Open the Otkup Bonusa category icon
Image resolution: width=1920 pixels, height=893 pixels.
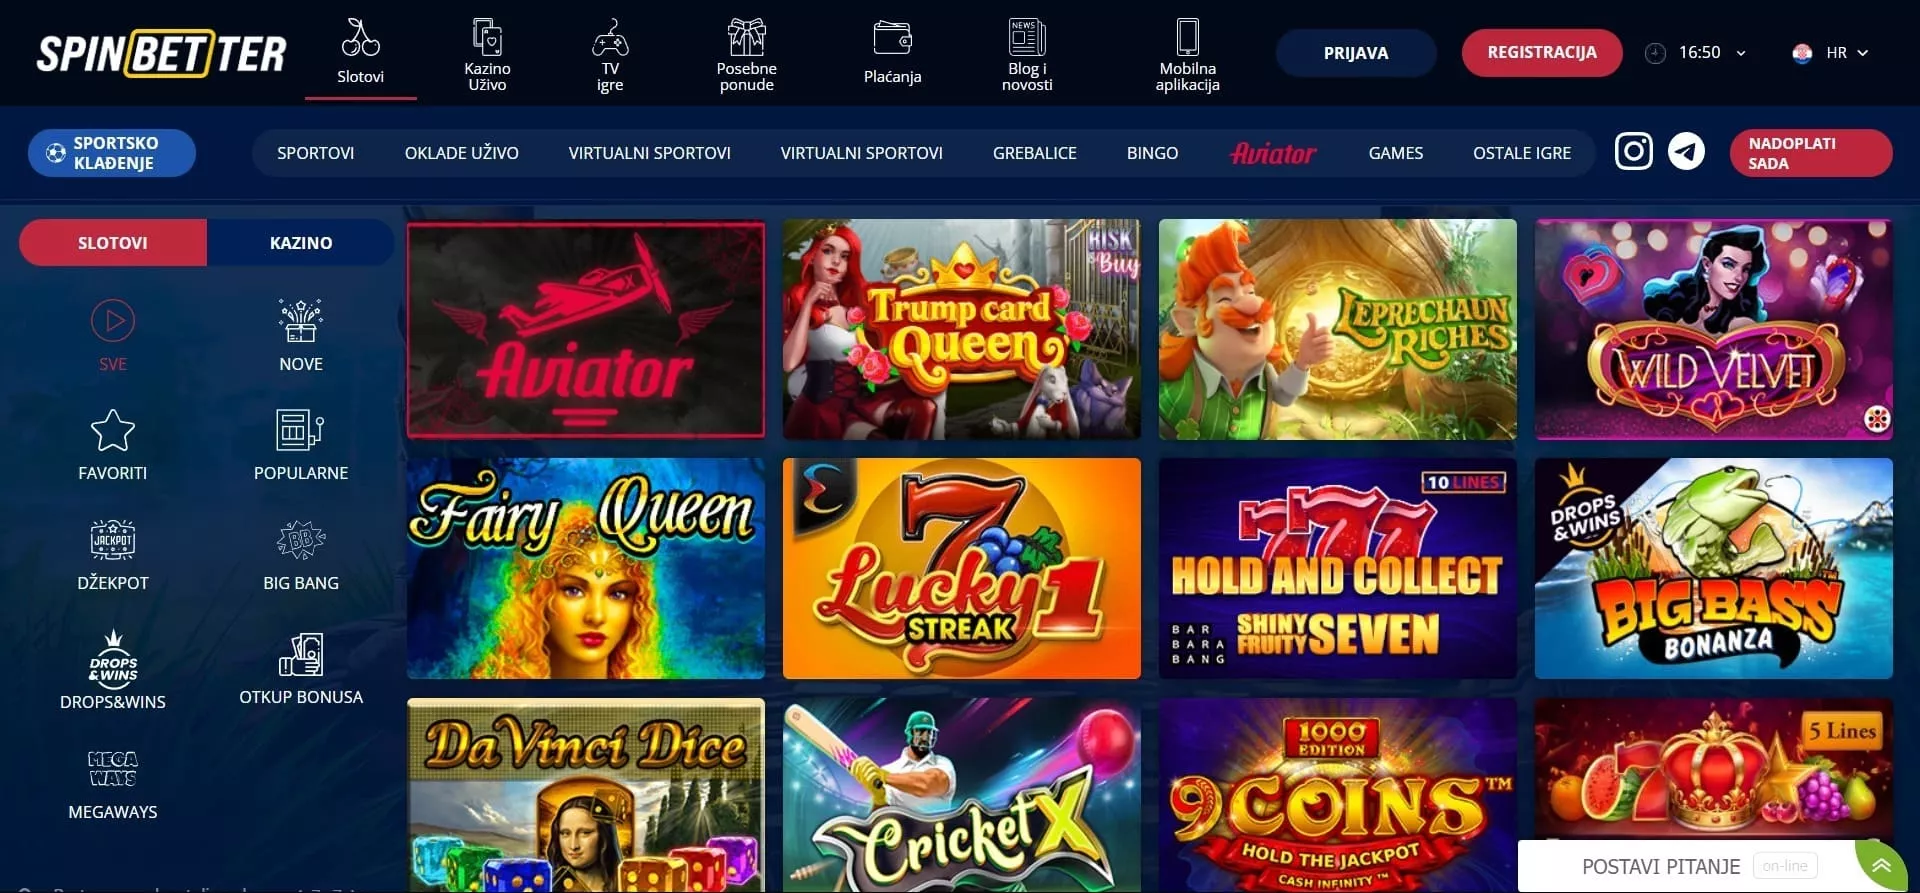point(301,654)
